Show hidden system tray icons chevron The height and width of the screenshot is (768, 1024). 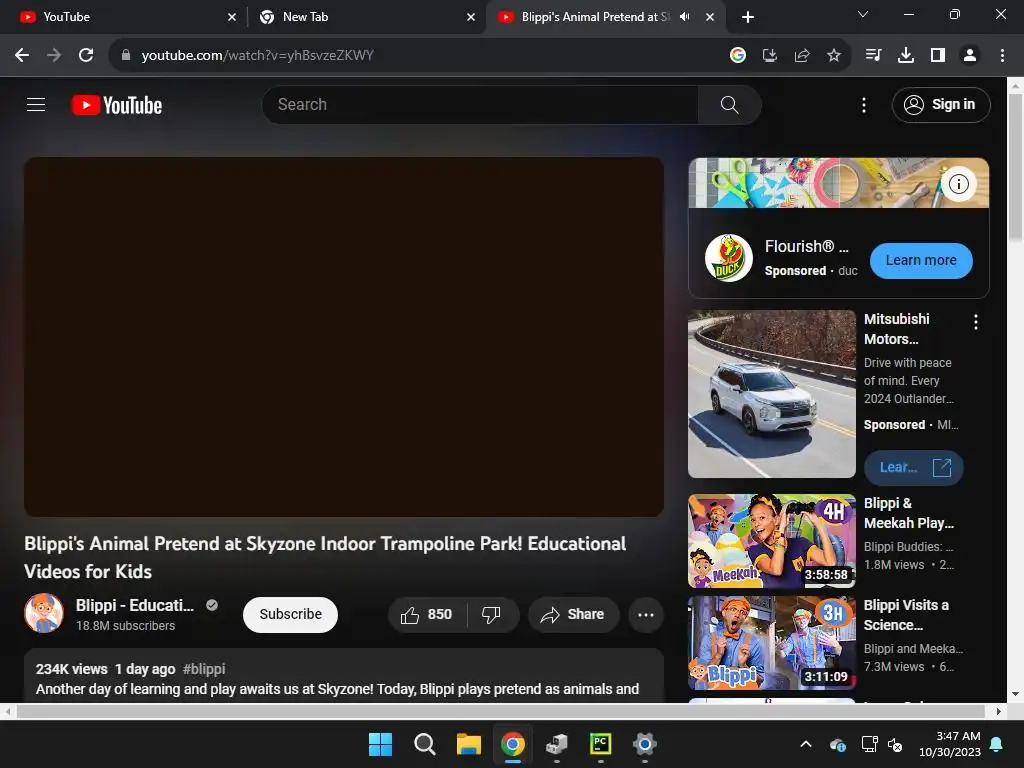pyautogui.click(x=806, y=744)
